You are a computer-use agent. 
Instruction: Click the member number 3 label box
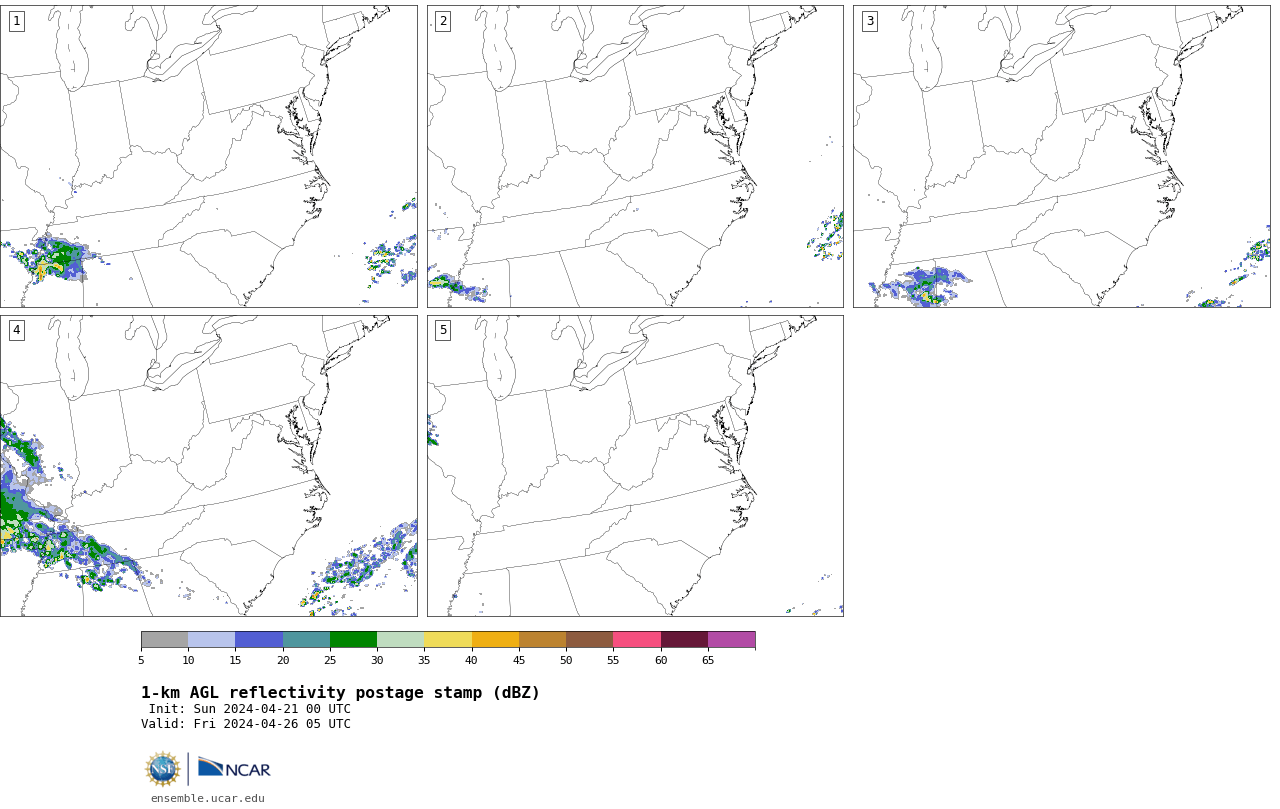869,21
